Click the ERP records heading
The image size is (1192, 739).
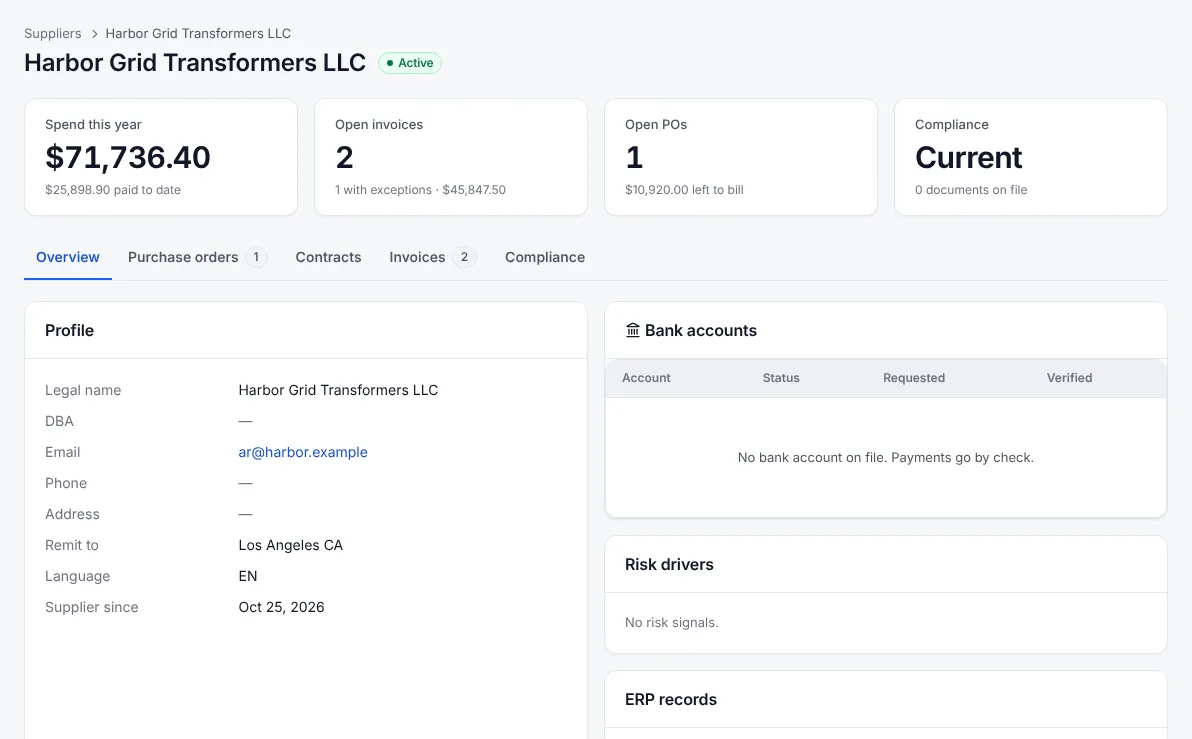670,699
